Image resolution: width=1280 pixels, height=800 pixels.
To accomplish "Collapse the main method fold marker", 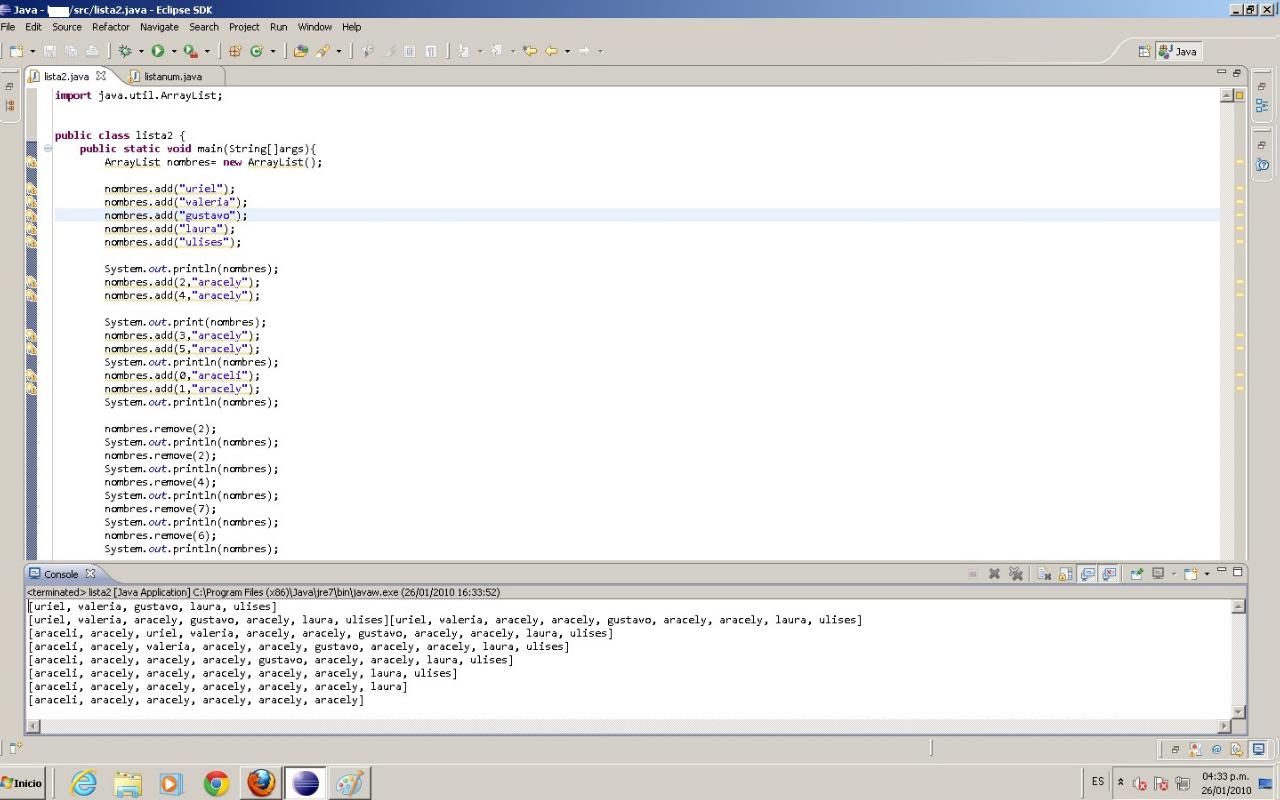I will pyautogui.click(x=47, y=149).
